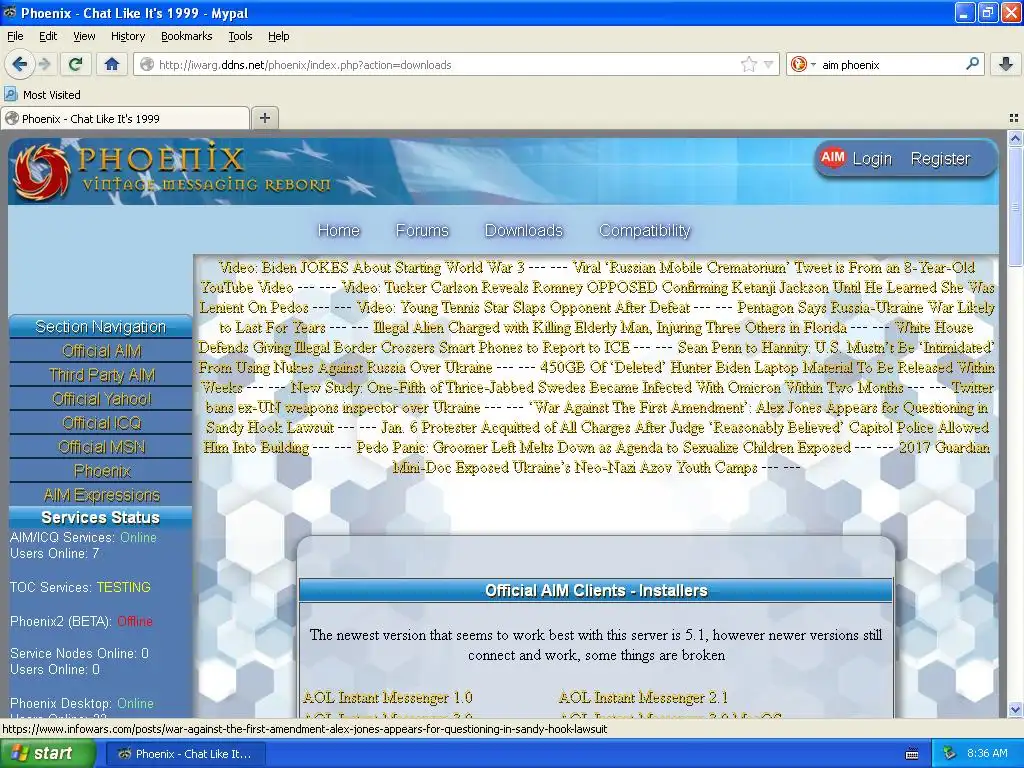Open 'Biden JOKES About Starting World War 3' headline

click(x=372, y=267)
